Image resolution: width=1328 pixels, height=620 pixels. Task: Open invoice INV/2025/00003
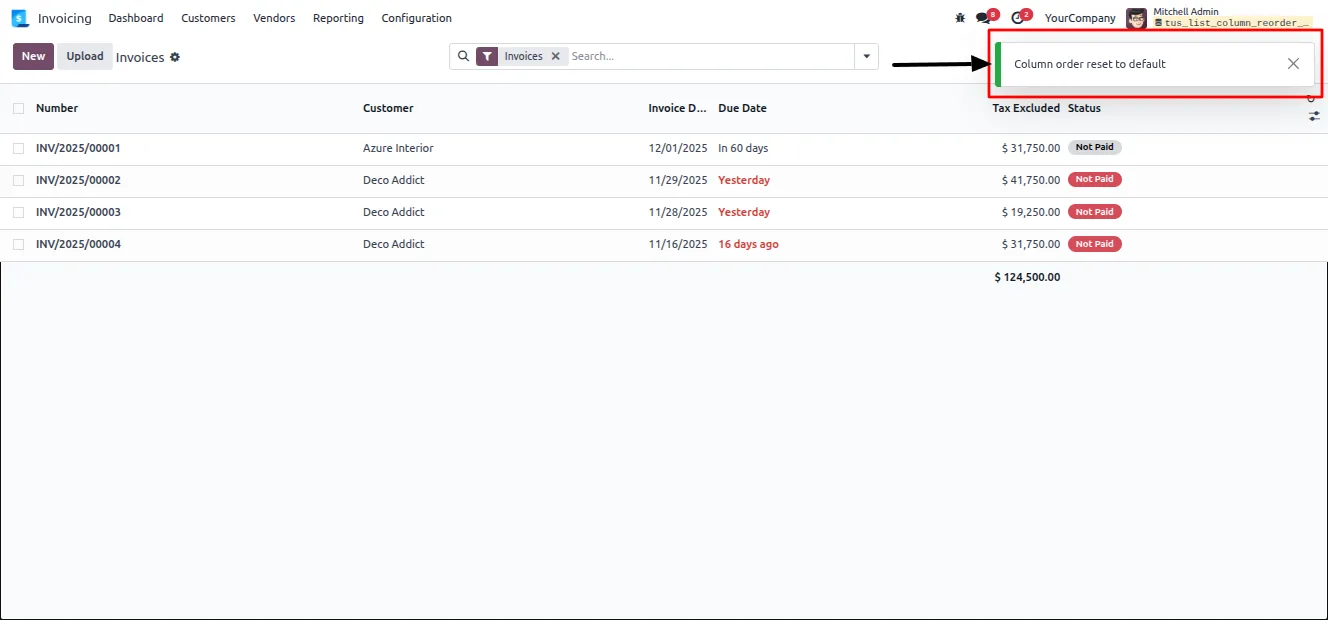tap(78, 212)
